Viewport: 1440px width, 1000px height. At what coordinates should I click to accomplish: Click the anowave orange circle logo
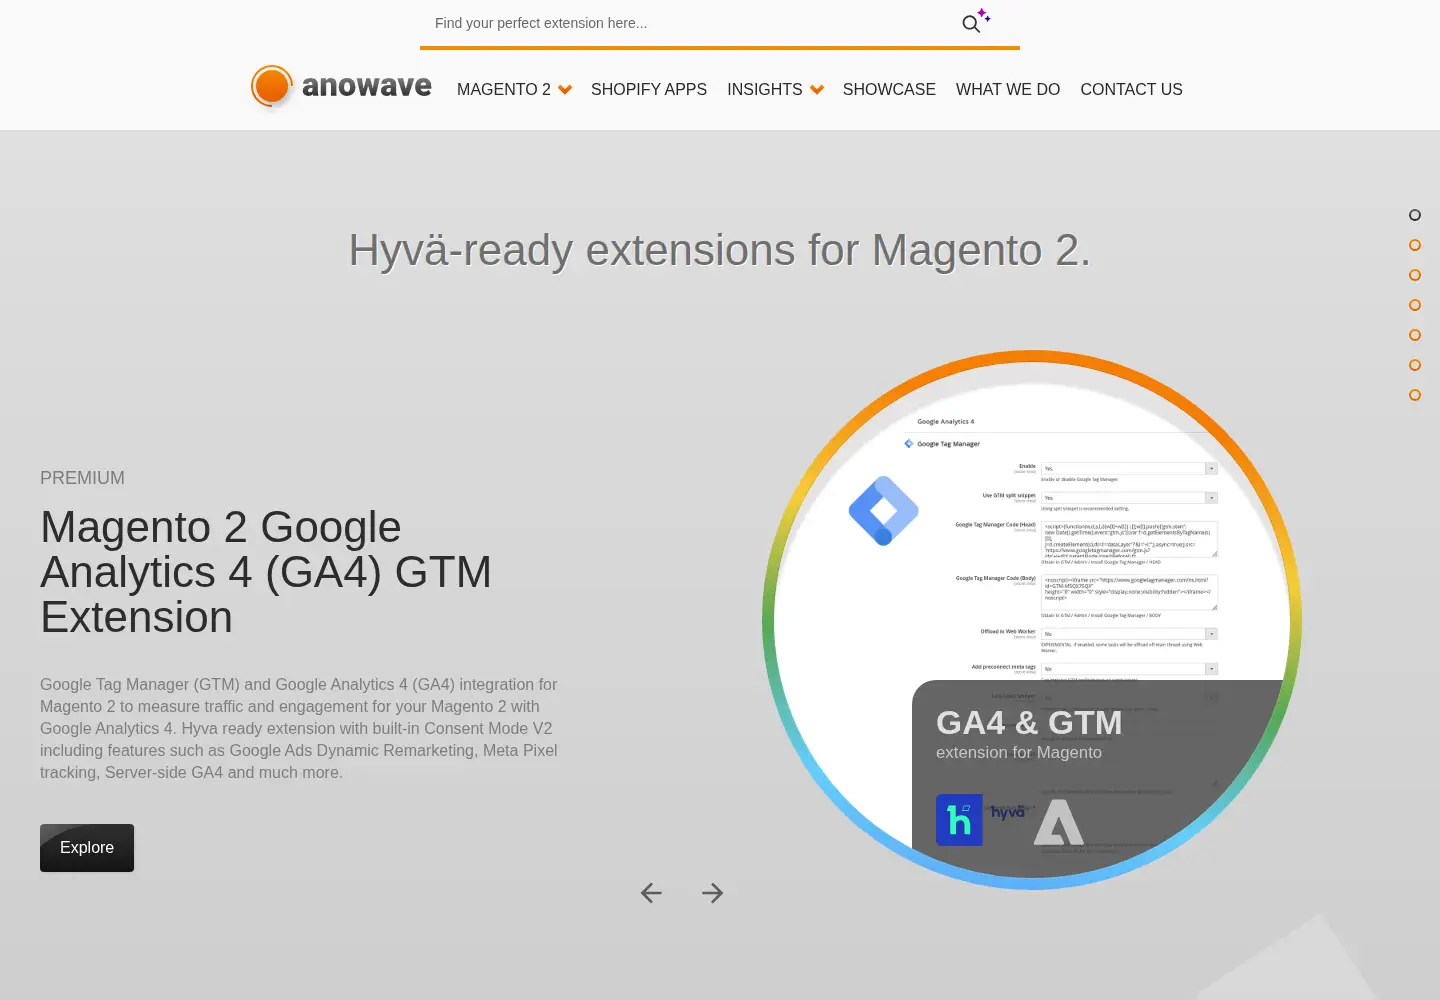tap(272, 87)
